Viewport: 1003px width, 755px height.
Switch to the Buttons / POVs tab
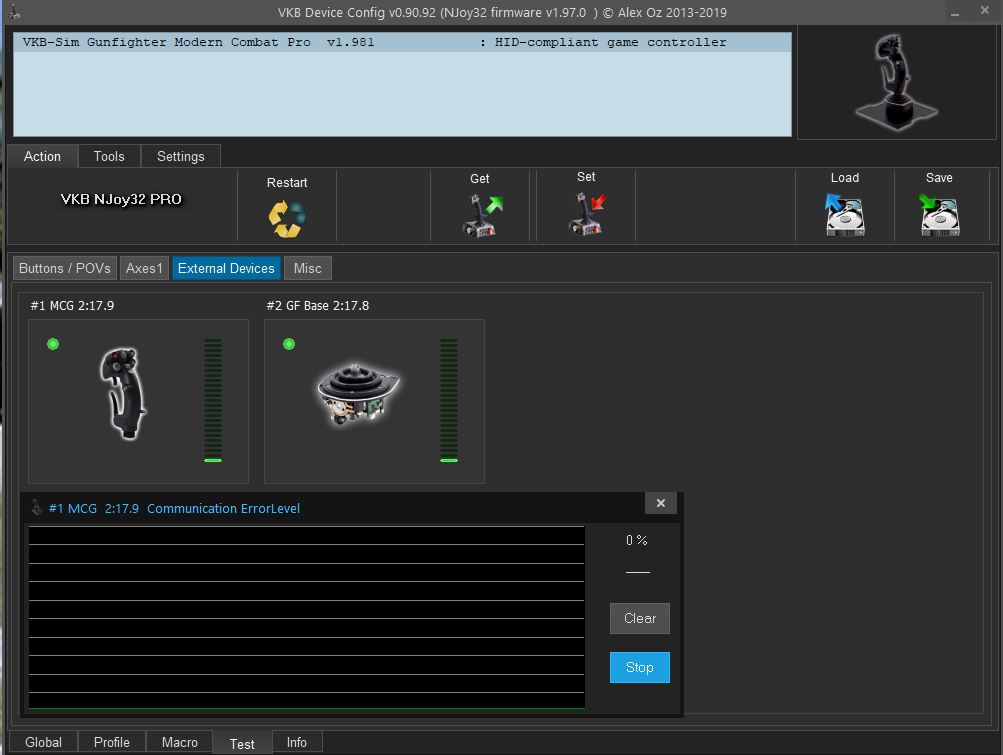pos(65,268)
